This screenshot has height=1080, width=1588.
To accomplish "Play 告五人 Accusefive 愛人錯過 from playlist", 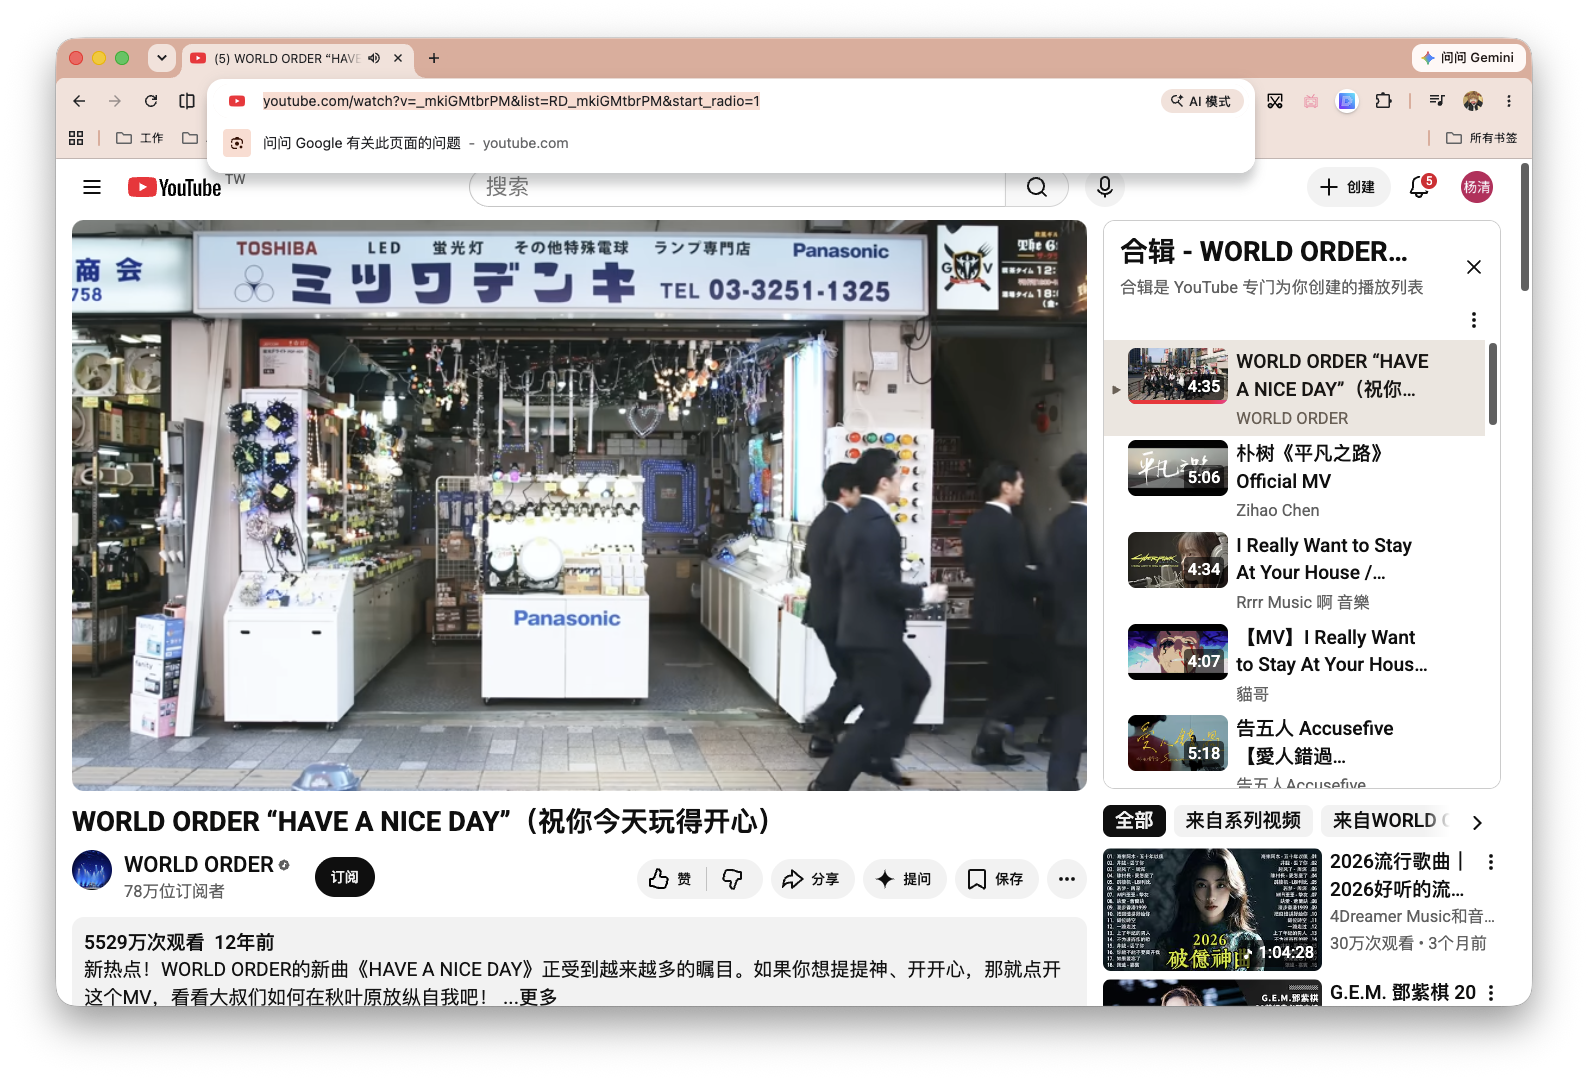I will (x=1294, y=750).
